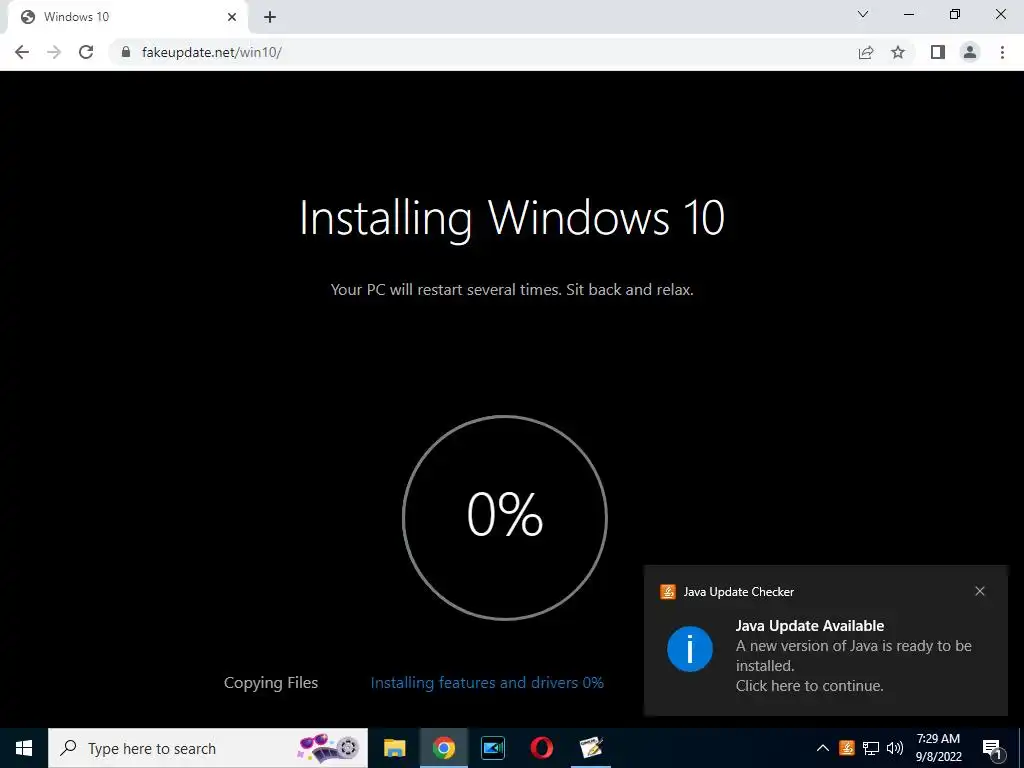Go back using the browser back arrow
Image resolution: width=1024 pixels, height=768 pixels.
(x=22, y=52)
